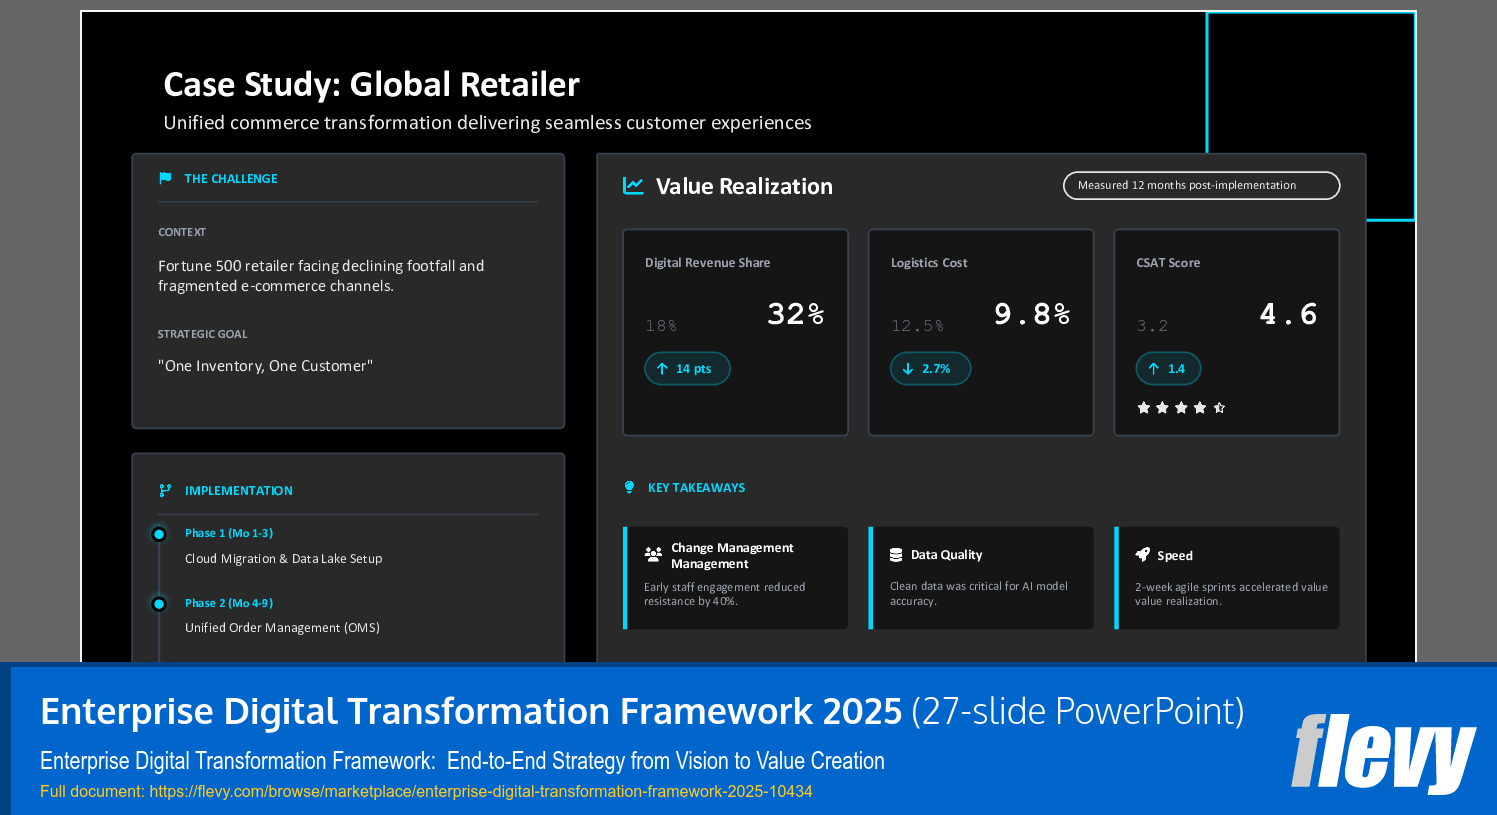Expand the Digital Revenue Share metric card

735,332
